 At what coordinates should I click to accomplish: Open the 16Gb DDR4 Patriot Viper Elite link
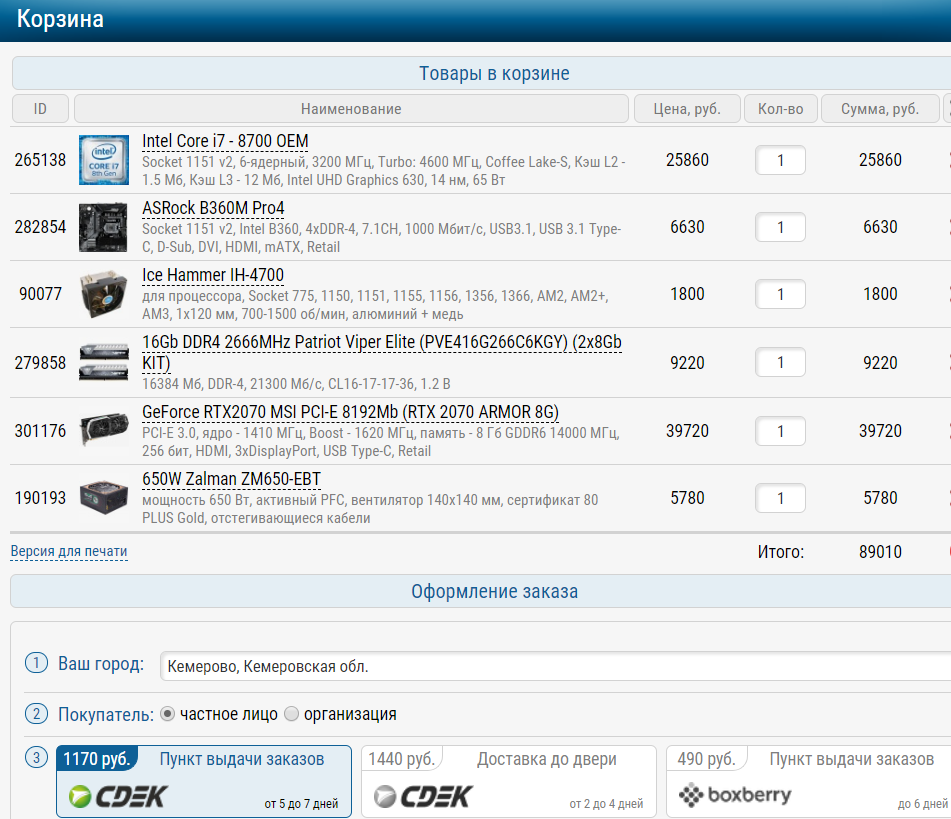(381, 352)
